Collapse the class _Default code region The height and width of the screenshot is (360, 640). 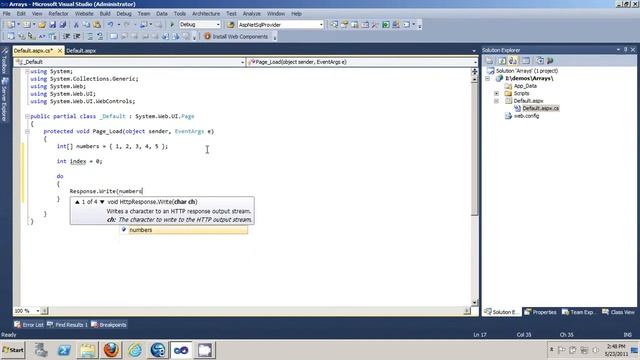(x=27, y=116)
